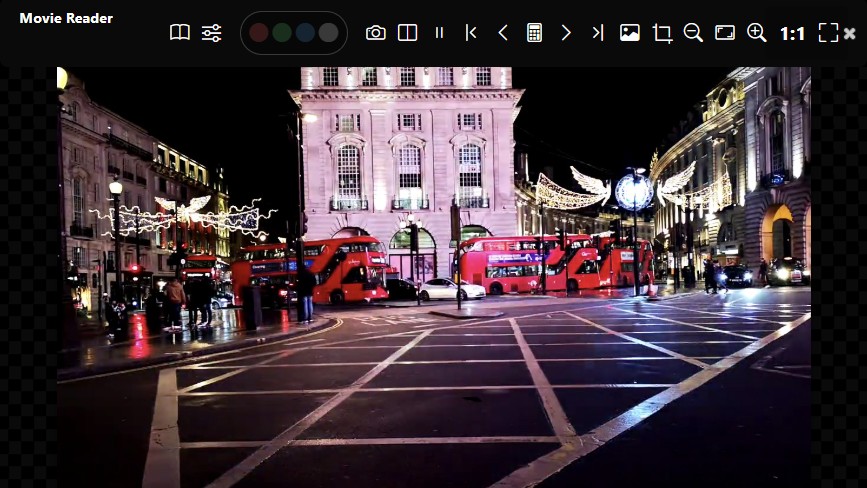Go to the previous frame

tap(503, 33)
